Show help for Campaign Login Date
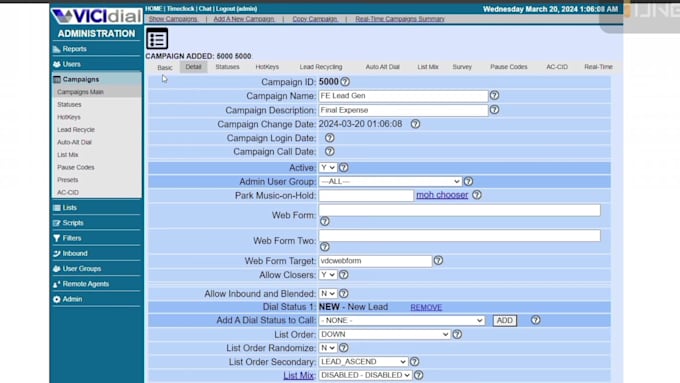The image size is (680, 383). (x=330, y=138)
